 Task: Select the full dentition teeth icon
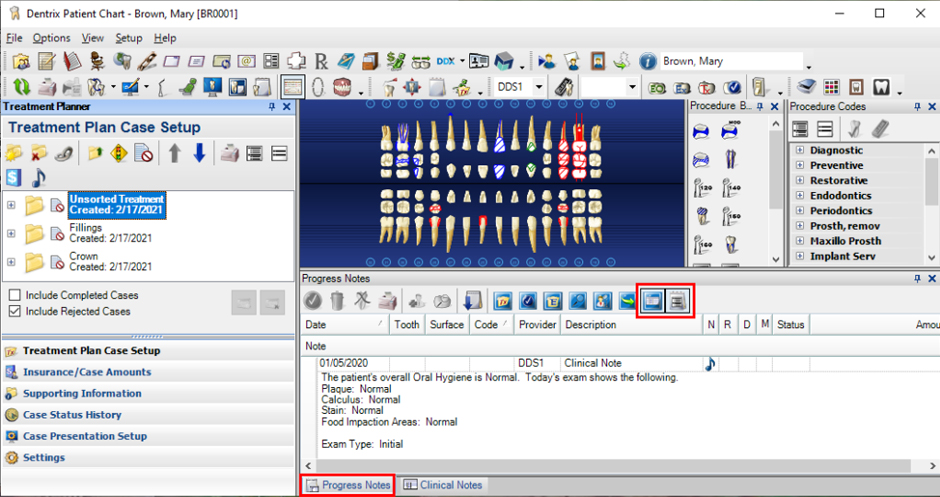tap(342, 88)
